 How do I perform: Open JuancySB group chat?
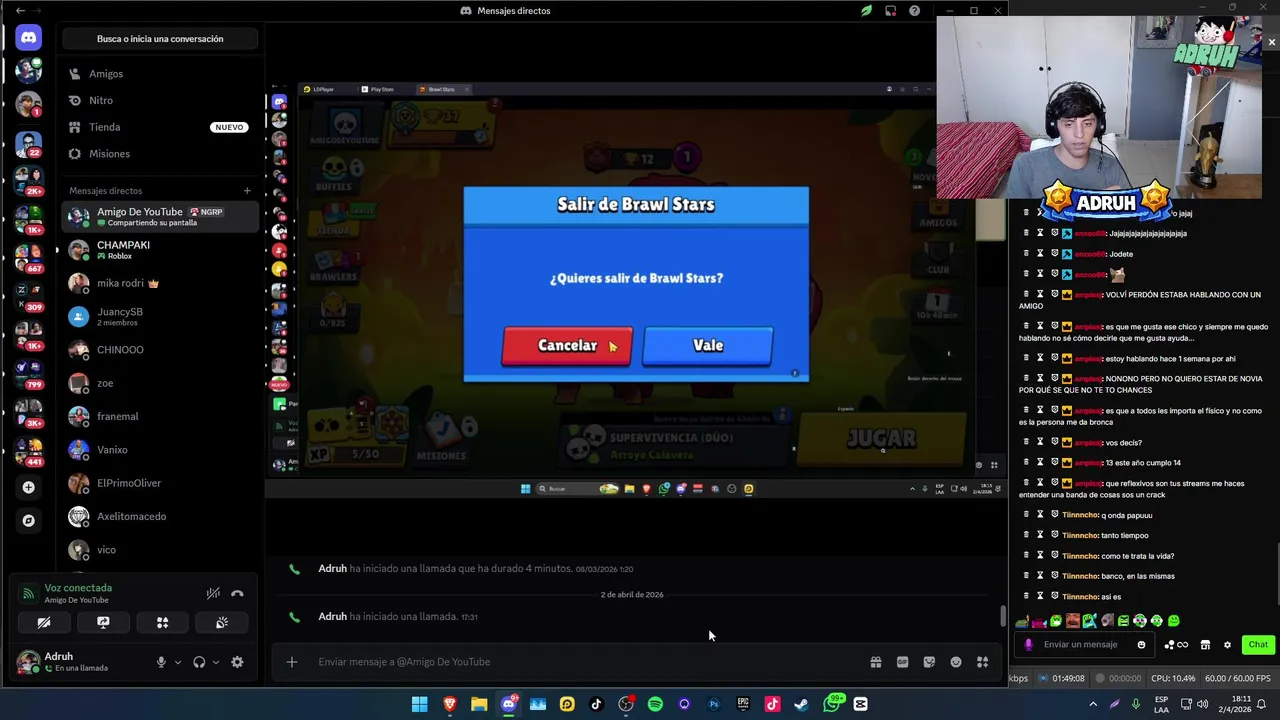click(x=160, y=316)
